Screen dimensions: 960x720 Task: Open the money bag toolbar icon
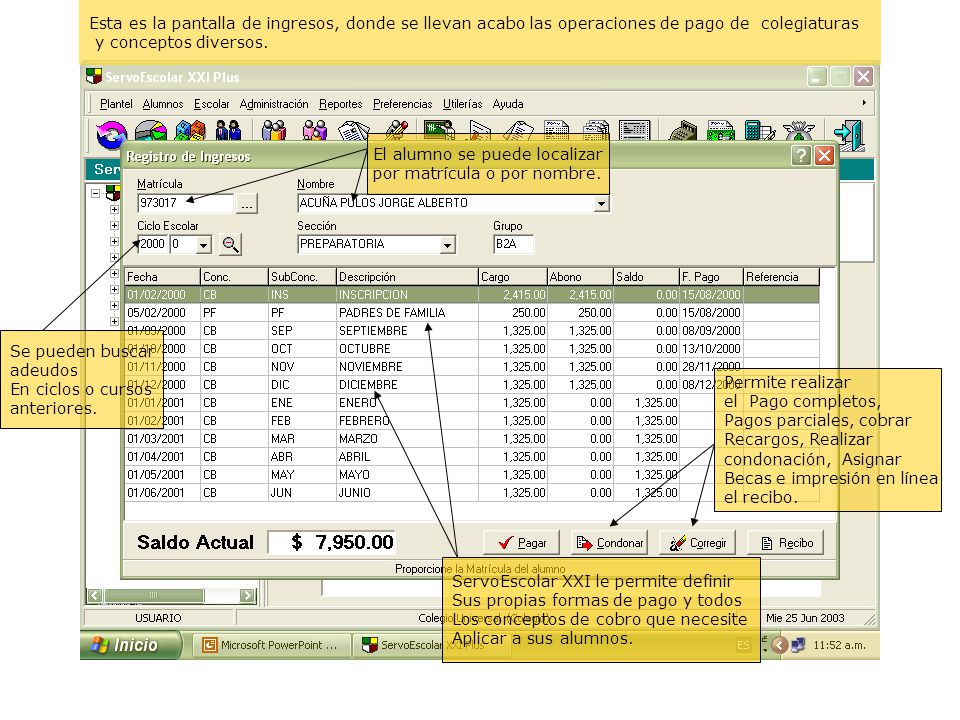798,130
